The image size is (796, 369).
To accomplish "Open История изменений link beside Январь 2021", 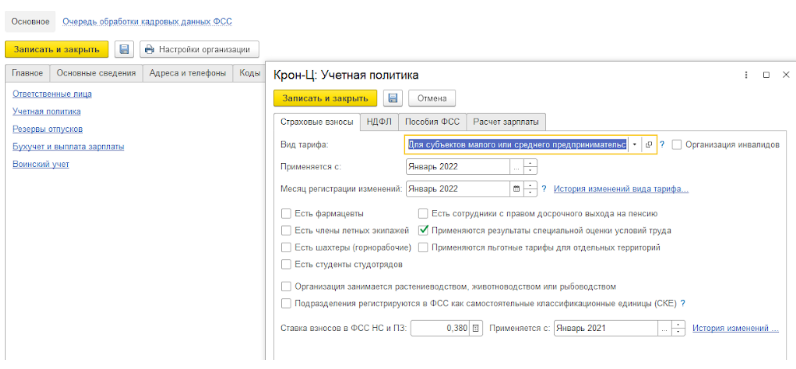I will (736, 328).
